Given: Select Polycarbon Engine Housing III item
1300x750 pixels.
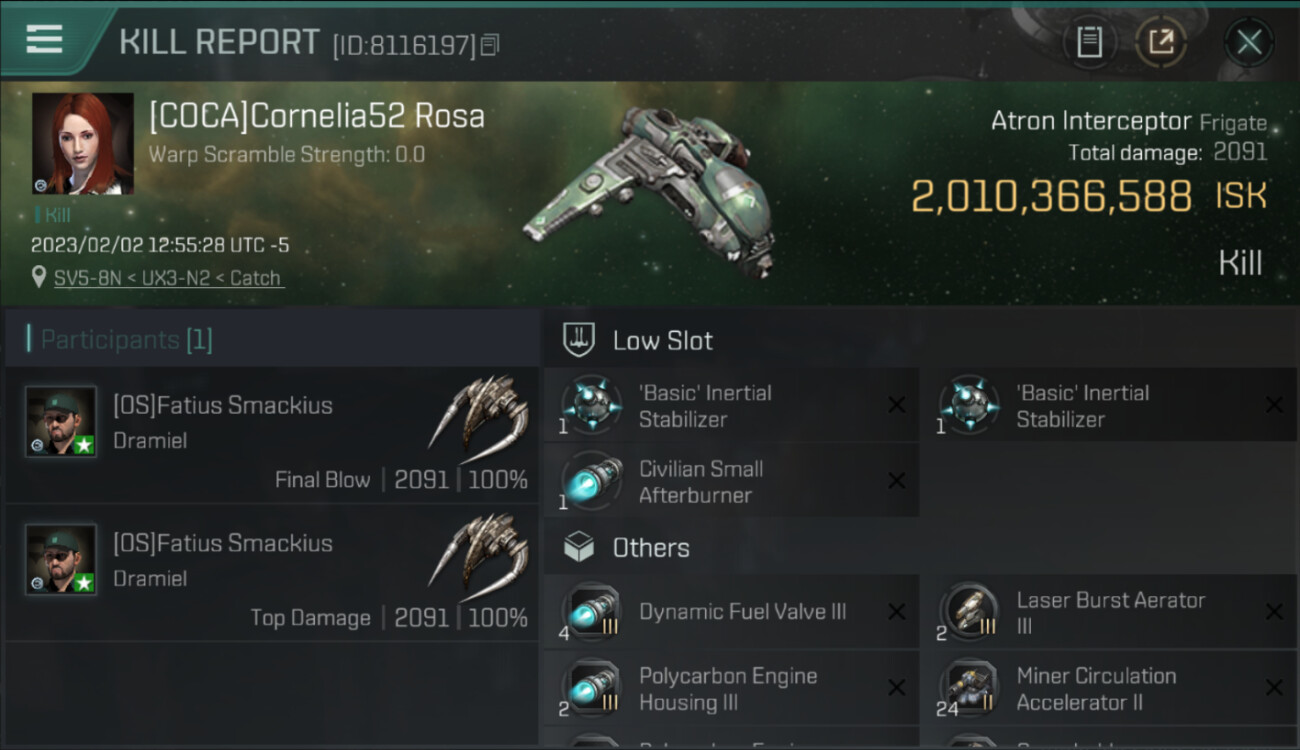Looking at the screenshot, I should point(730,688).
